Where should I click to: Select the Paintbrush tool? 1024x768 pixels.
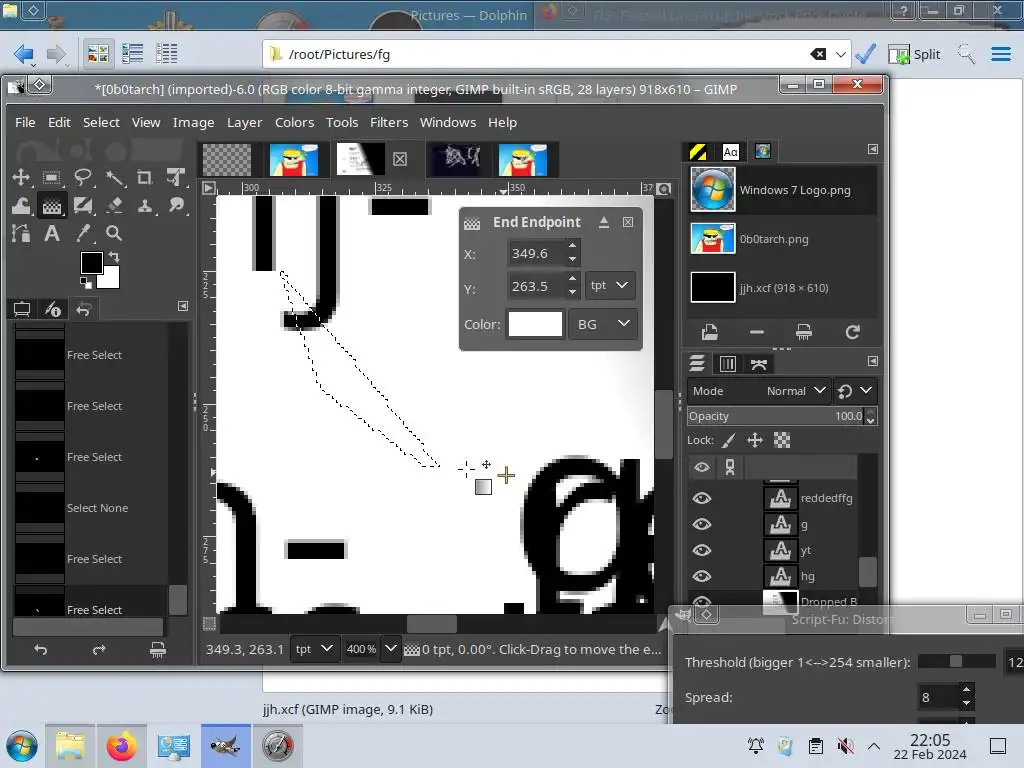click(x=83, y=206)
